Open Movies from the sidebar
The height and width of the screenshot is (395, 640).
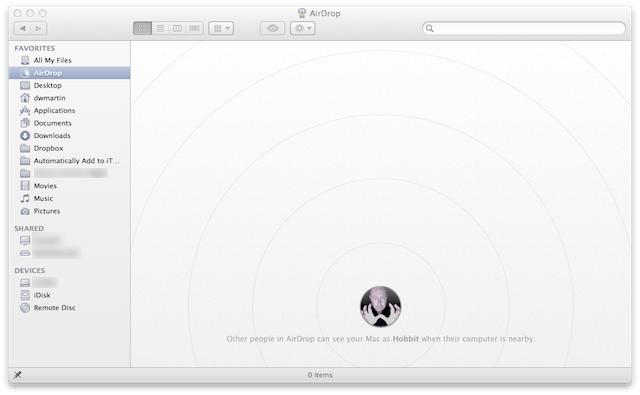coord(69,186)
